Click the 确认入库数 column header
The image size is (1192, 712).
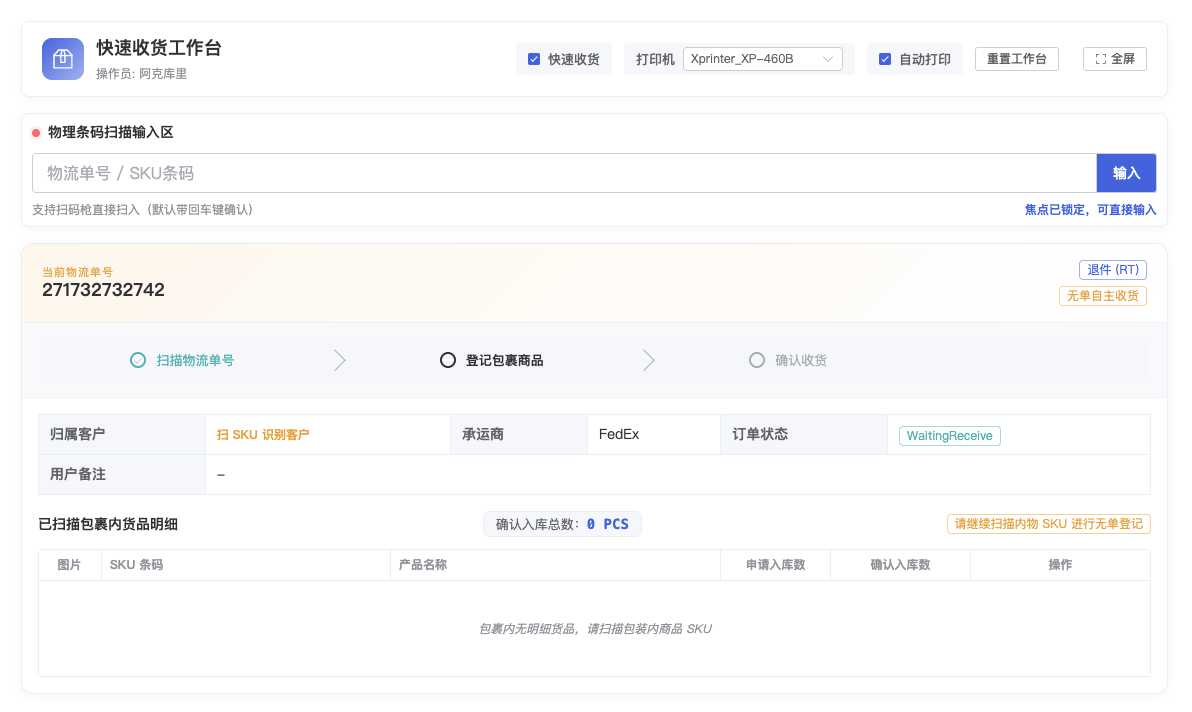(900, 565)
